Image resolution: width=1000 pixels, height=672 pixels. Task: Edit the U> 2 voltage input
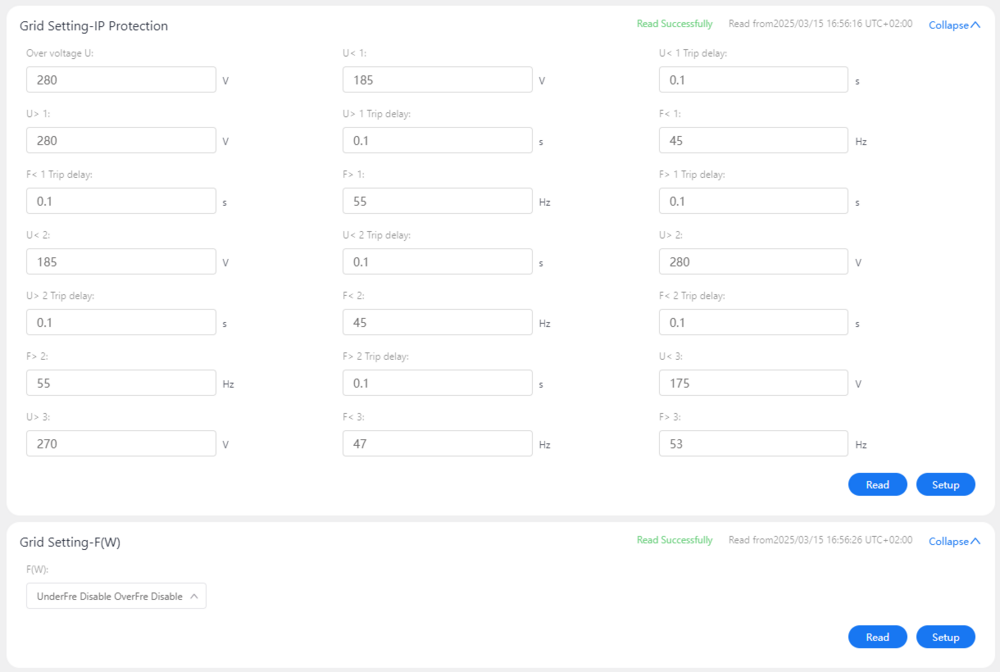[753, 262]
